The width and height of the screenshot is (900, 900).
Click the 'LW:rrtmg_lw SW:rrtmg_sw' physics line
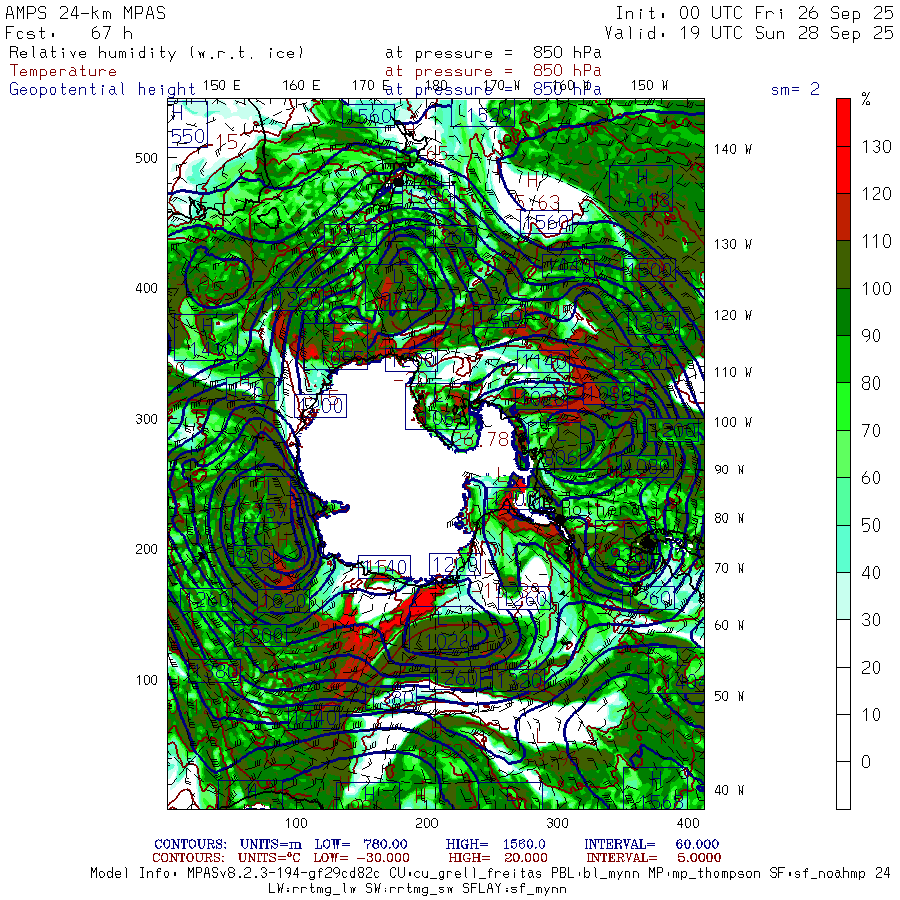click(417, 889)
